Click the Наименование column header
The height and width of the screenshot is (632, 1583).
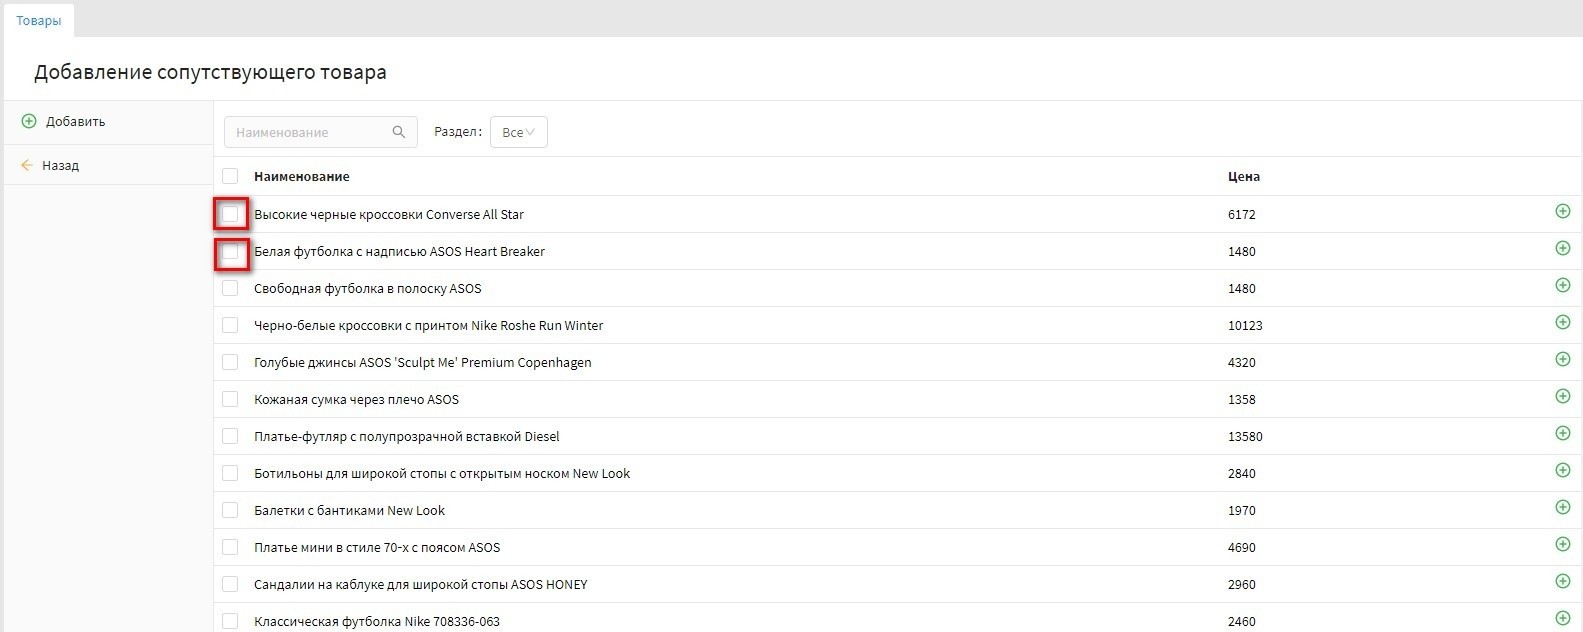point(301,176)
